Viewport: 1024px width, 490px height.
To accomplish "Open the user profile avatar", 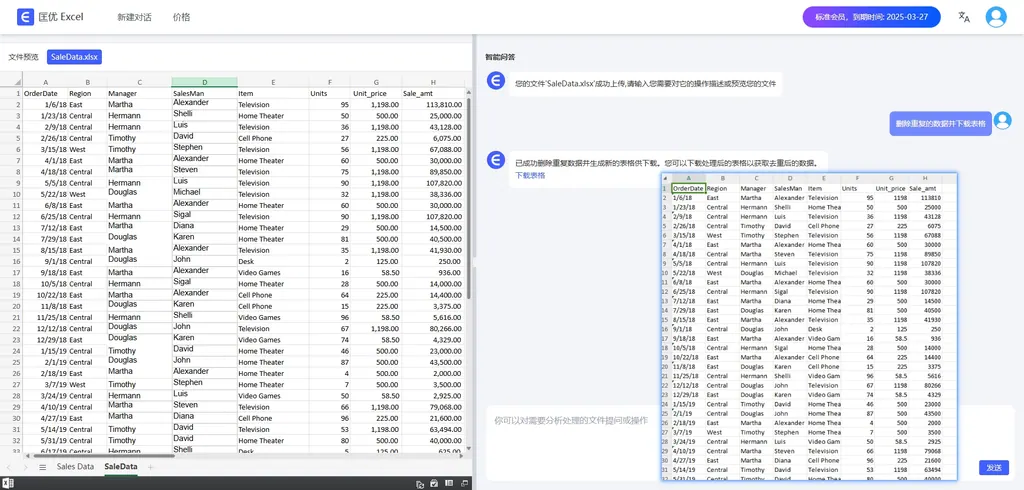I will (x=996, y=17).
